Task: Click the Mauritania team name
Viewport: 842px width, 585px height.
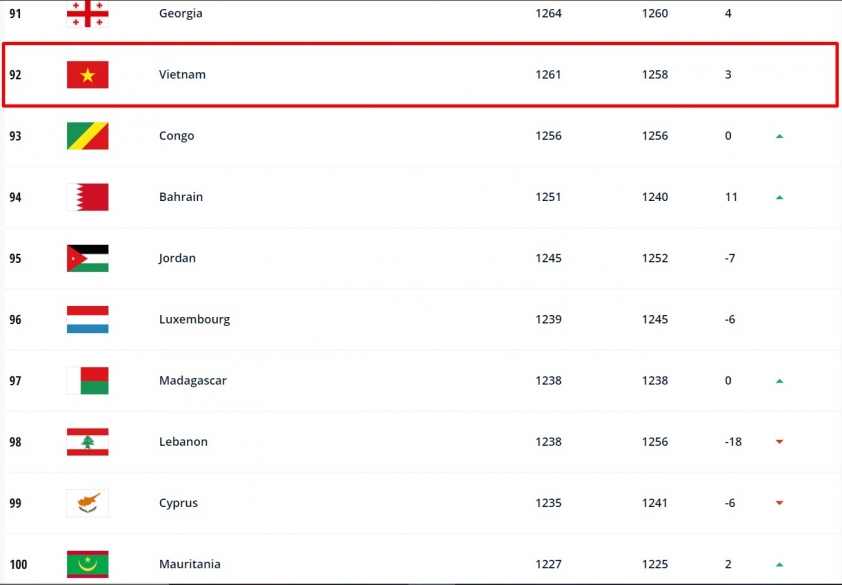Action: point(190,564)
